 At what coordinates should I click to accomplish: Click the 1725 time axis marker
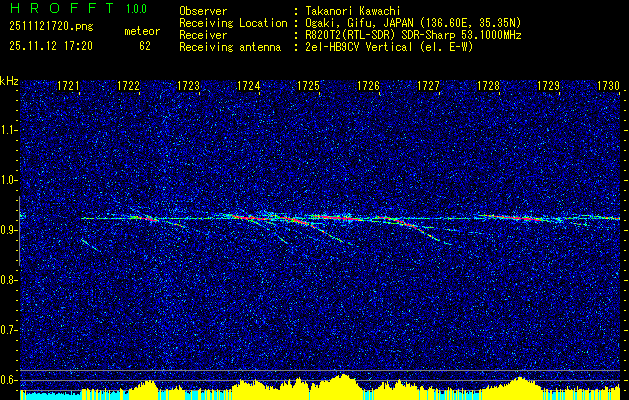point(308,86)
